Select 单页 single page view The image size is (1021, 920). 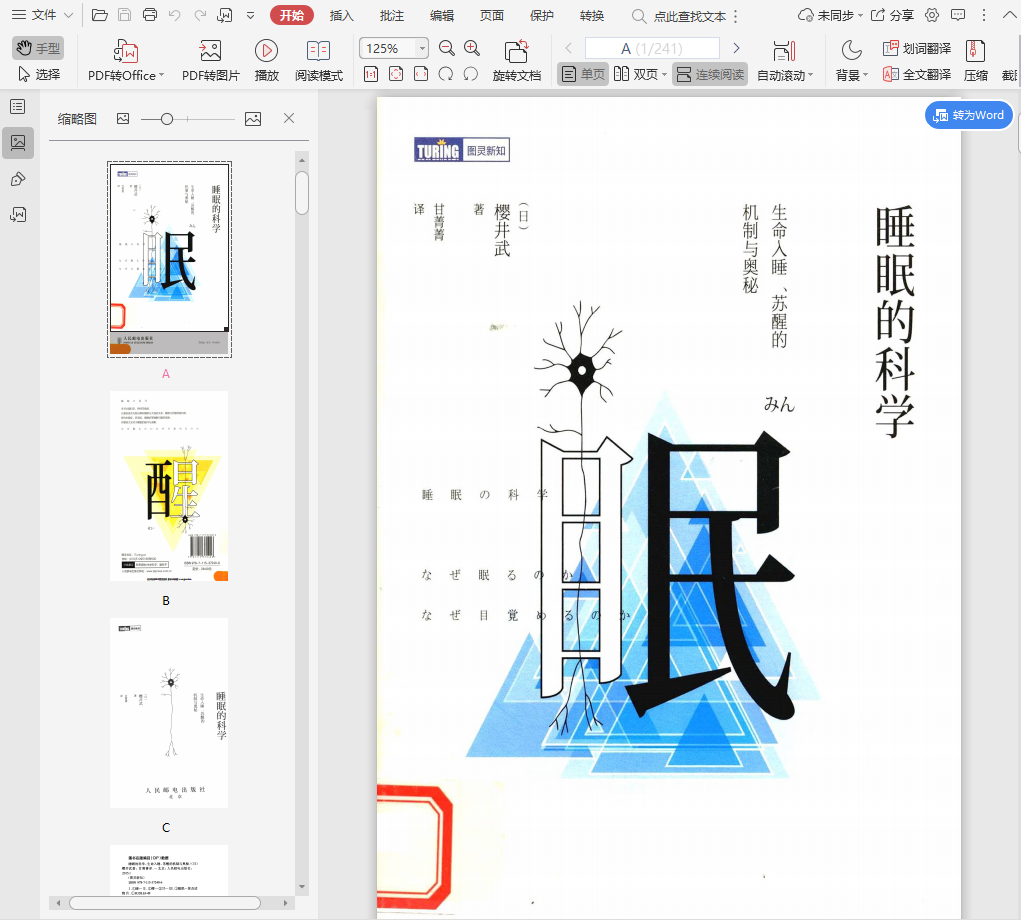(x=583, y=74)
